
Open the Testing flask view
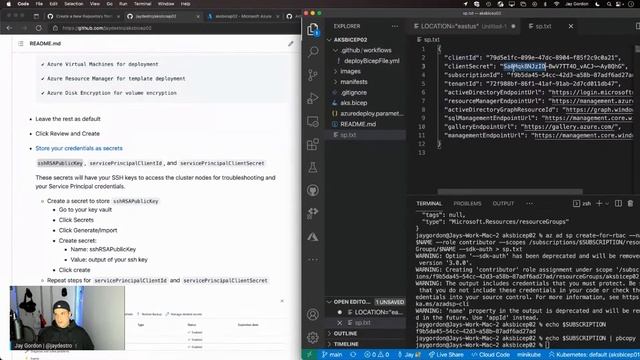(x=313, y=167)
